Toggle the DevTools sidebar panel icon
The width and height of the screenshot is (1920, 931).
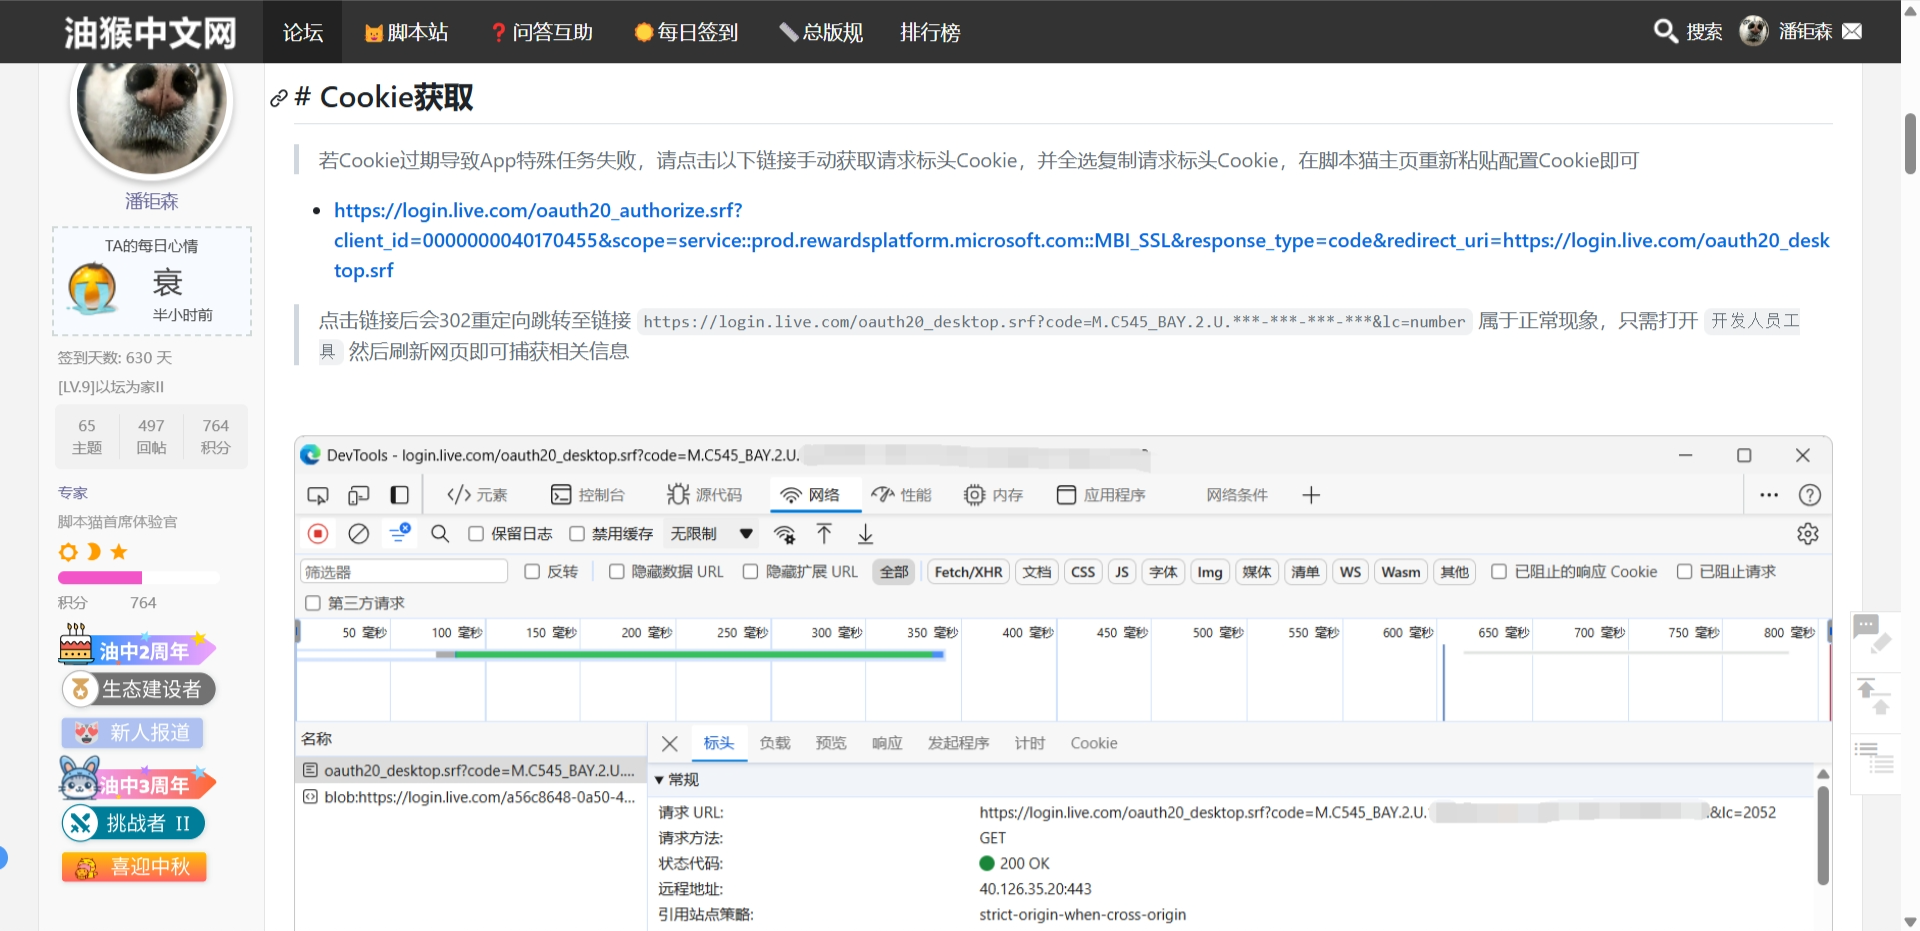click(399, 495)
